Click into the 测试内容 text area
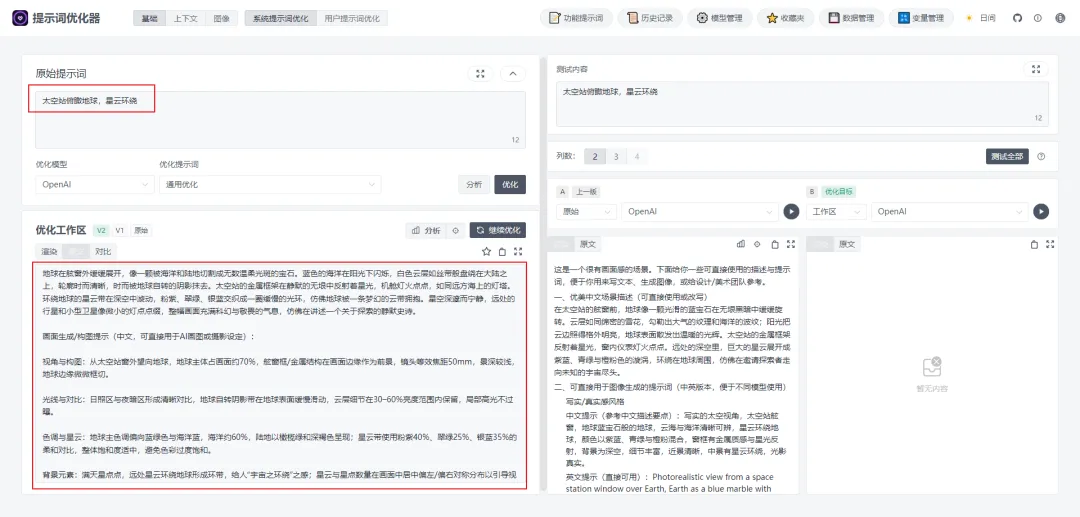Screen dimensions: 1080x517 [x=802, y=104]
